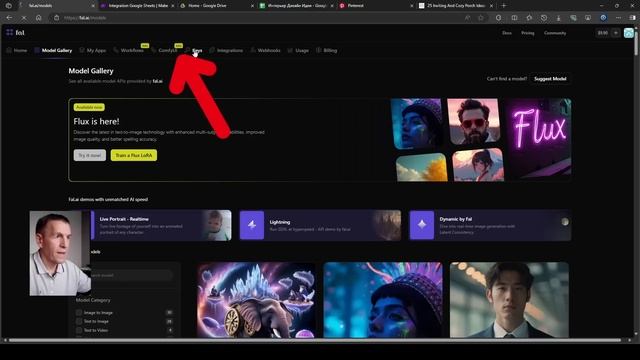This screenshot has height=360, width=640.
Task: Open the Model Gallery nav item
Action: tap(53, 50)
